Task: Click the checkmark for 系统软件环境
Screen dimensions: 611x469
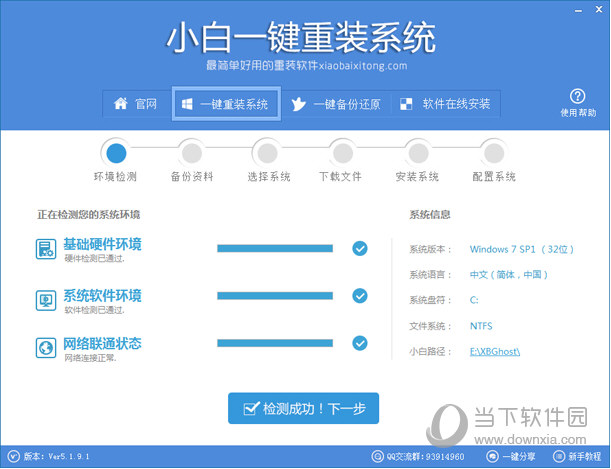Action: coord(360,296)
